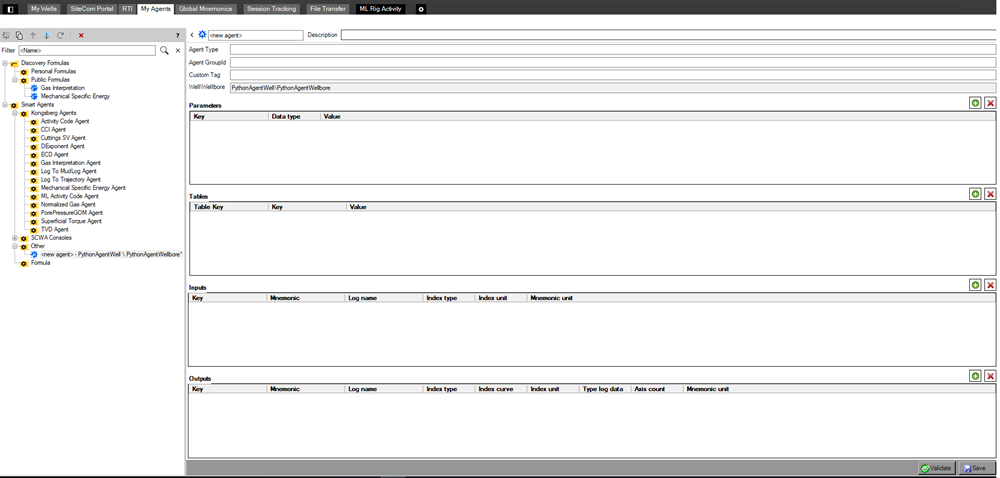Click the Filter <Name> input field

coord(87,50)
